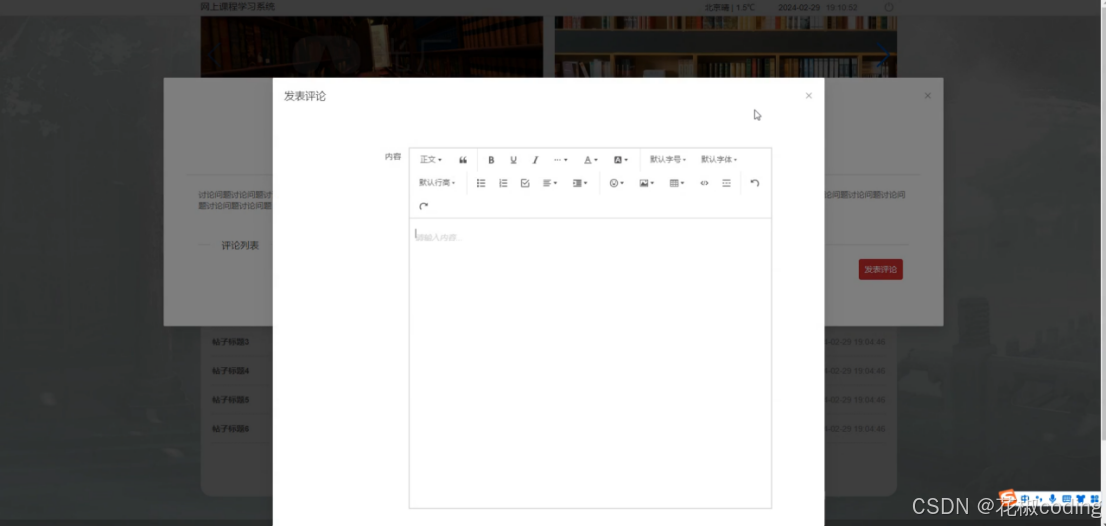Image resolution: width=1106 pixels, height=527 pixels.
Task: Click the red 发表评论 button
Action: (880, 269)
